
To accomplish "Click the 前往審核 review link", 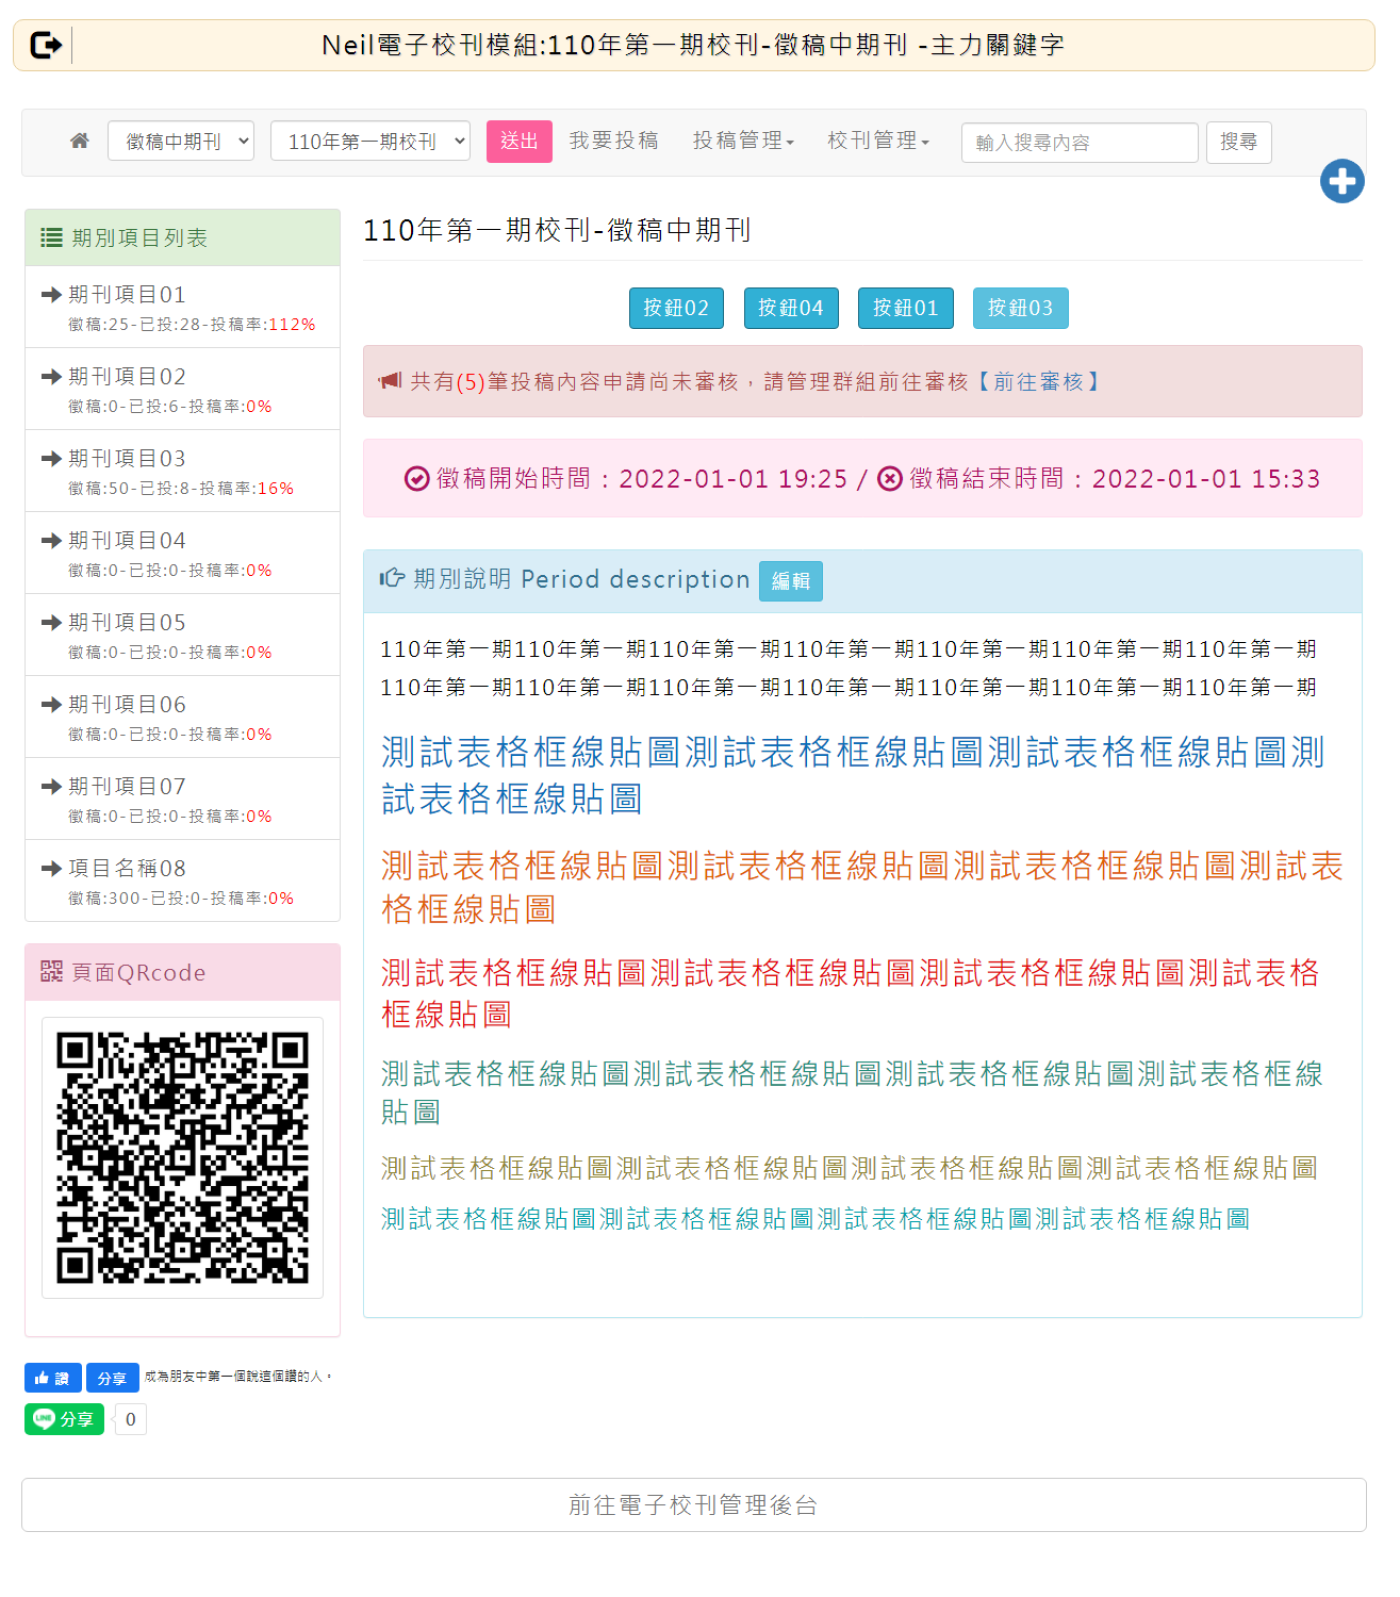I will (x=1037, y=382).
